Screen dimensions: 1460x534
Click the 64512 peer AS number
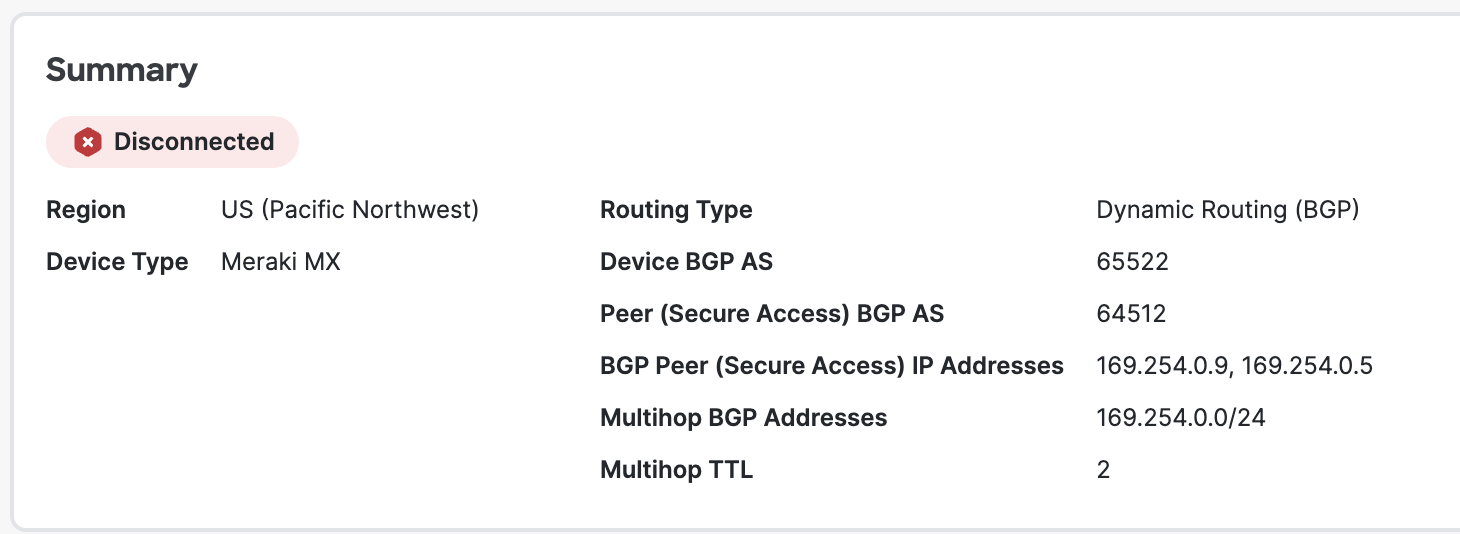pyautogui.click(x=1131, y=314)
